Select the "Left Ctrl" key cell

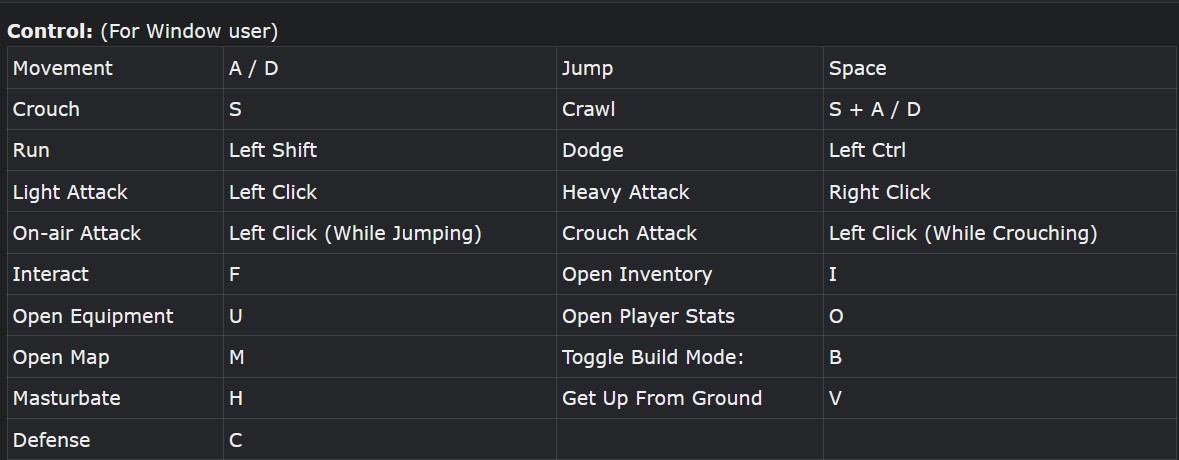click(x=867, y=150)
